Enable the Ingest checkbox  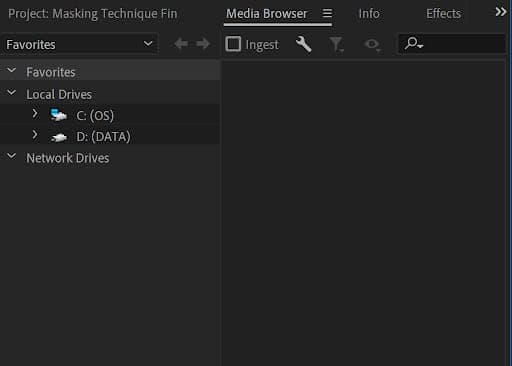tap(233, 44)
